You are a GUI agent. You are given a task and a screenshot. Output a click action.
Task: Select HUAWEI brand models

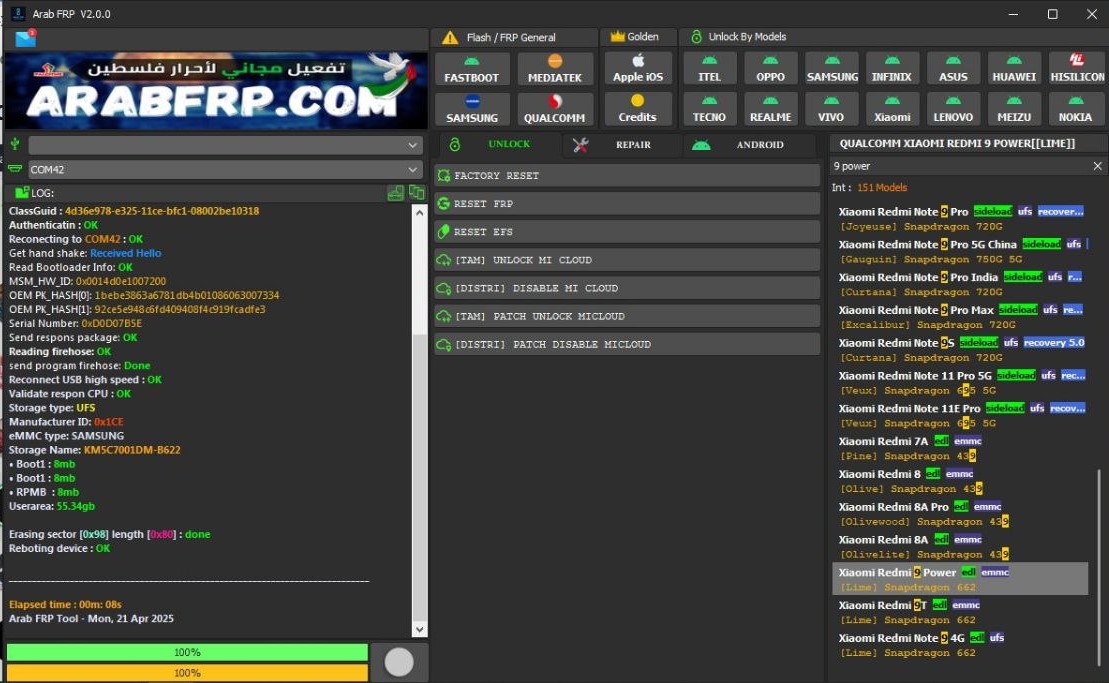point(1014,69)
